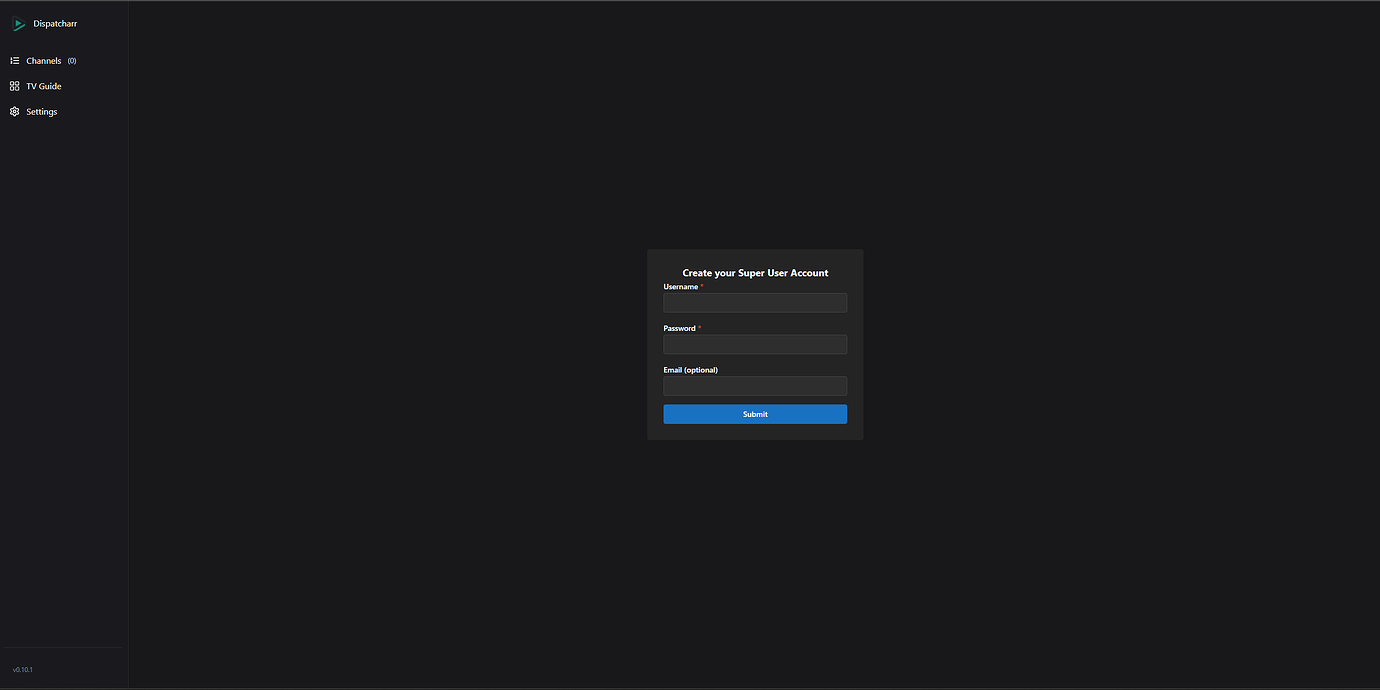Click the version number v0.10.1
The height and width of the screenshot is (690, 1380).
(23, 669)
